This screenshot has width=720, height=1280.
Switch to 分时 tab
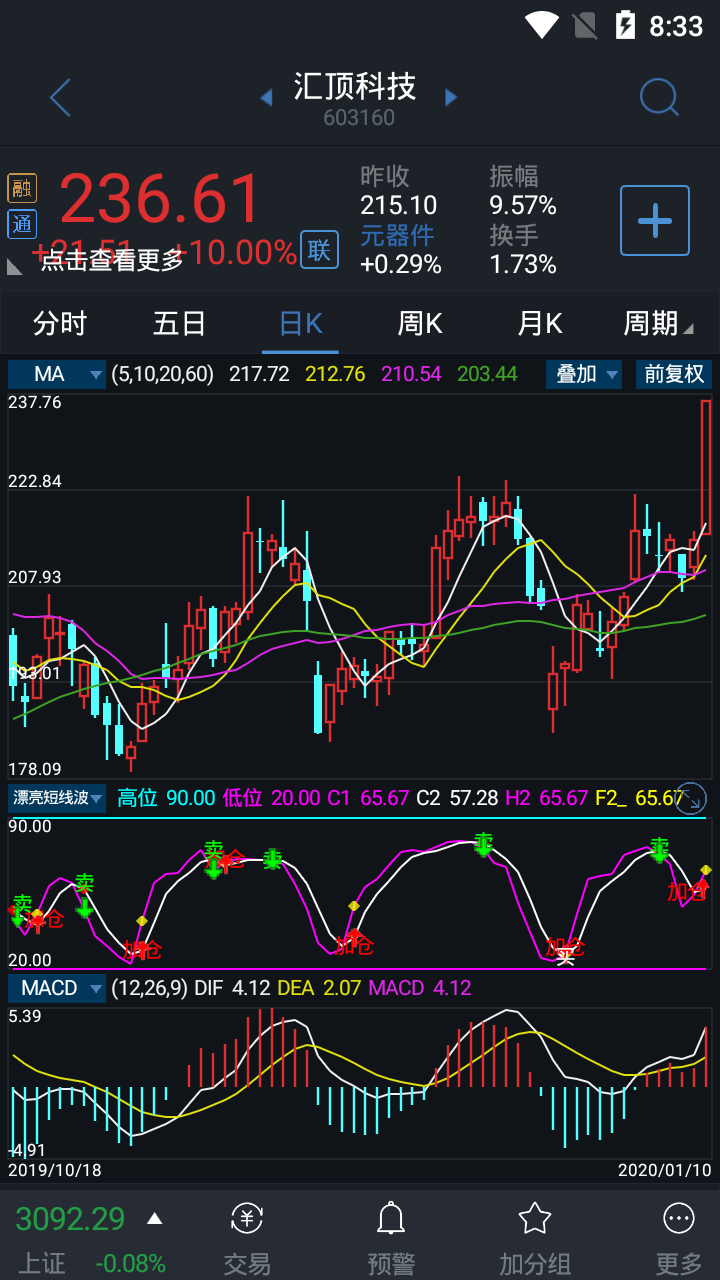[60, 323]
